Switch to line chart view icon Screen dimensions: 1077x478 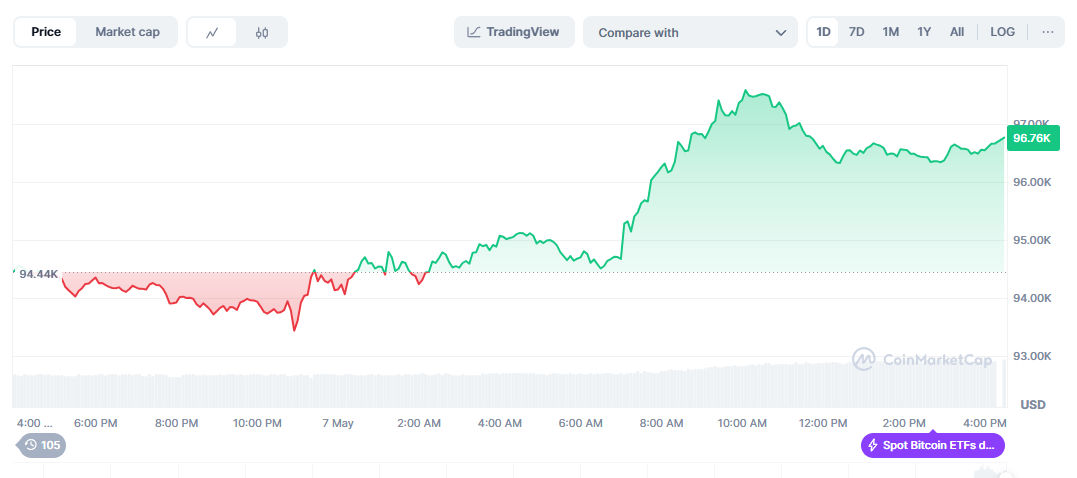click(x=212, y=32)
